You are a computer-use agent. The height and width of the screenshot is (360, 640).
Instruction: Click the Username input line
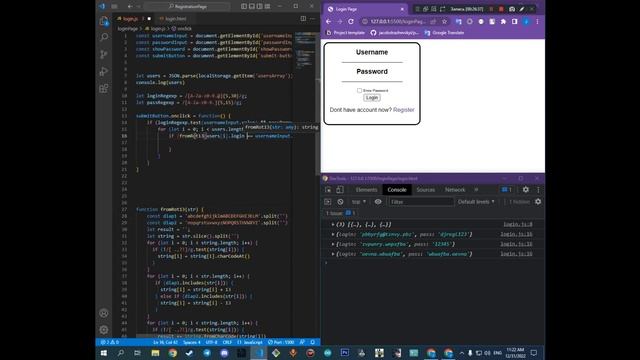click(x=372, y=60)
